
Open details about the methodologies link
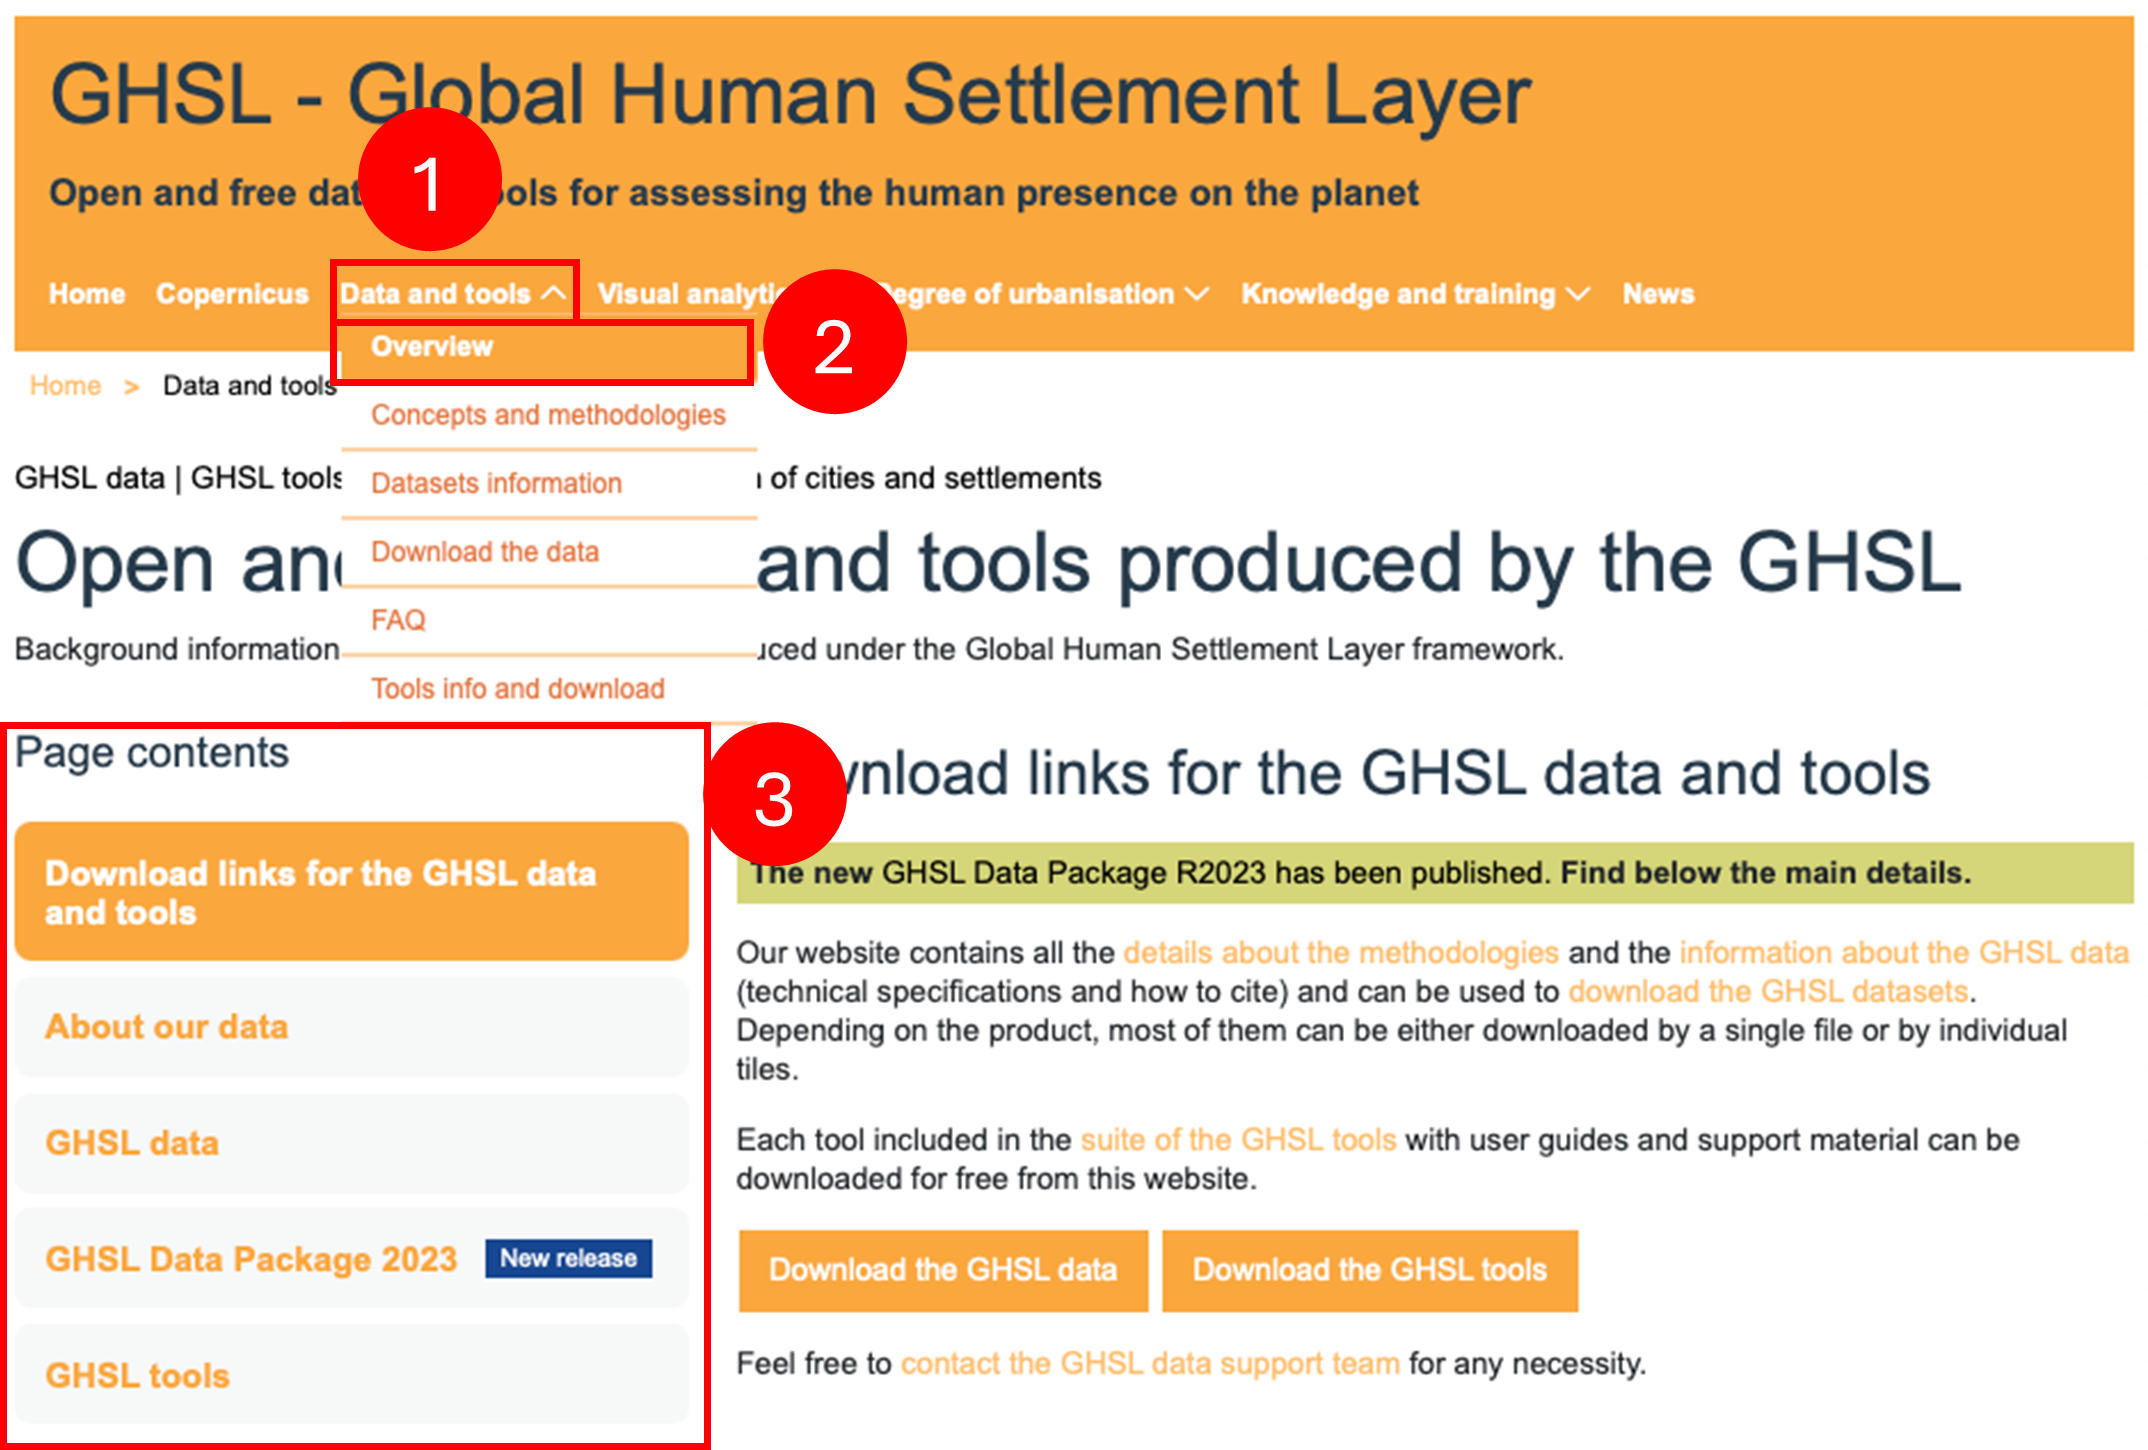1341,953
